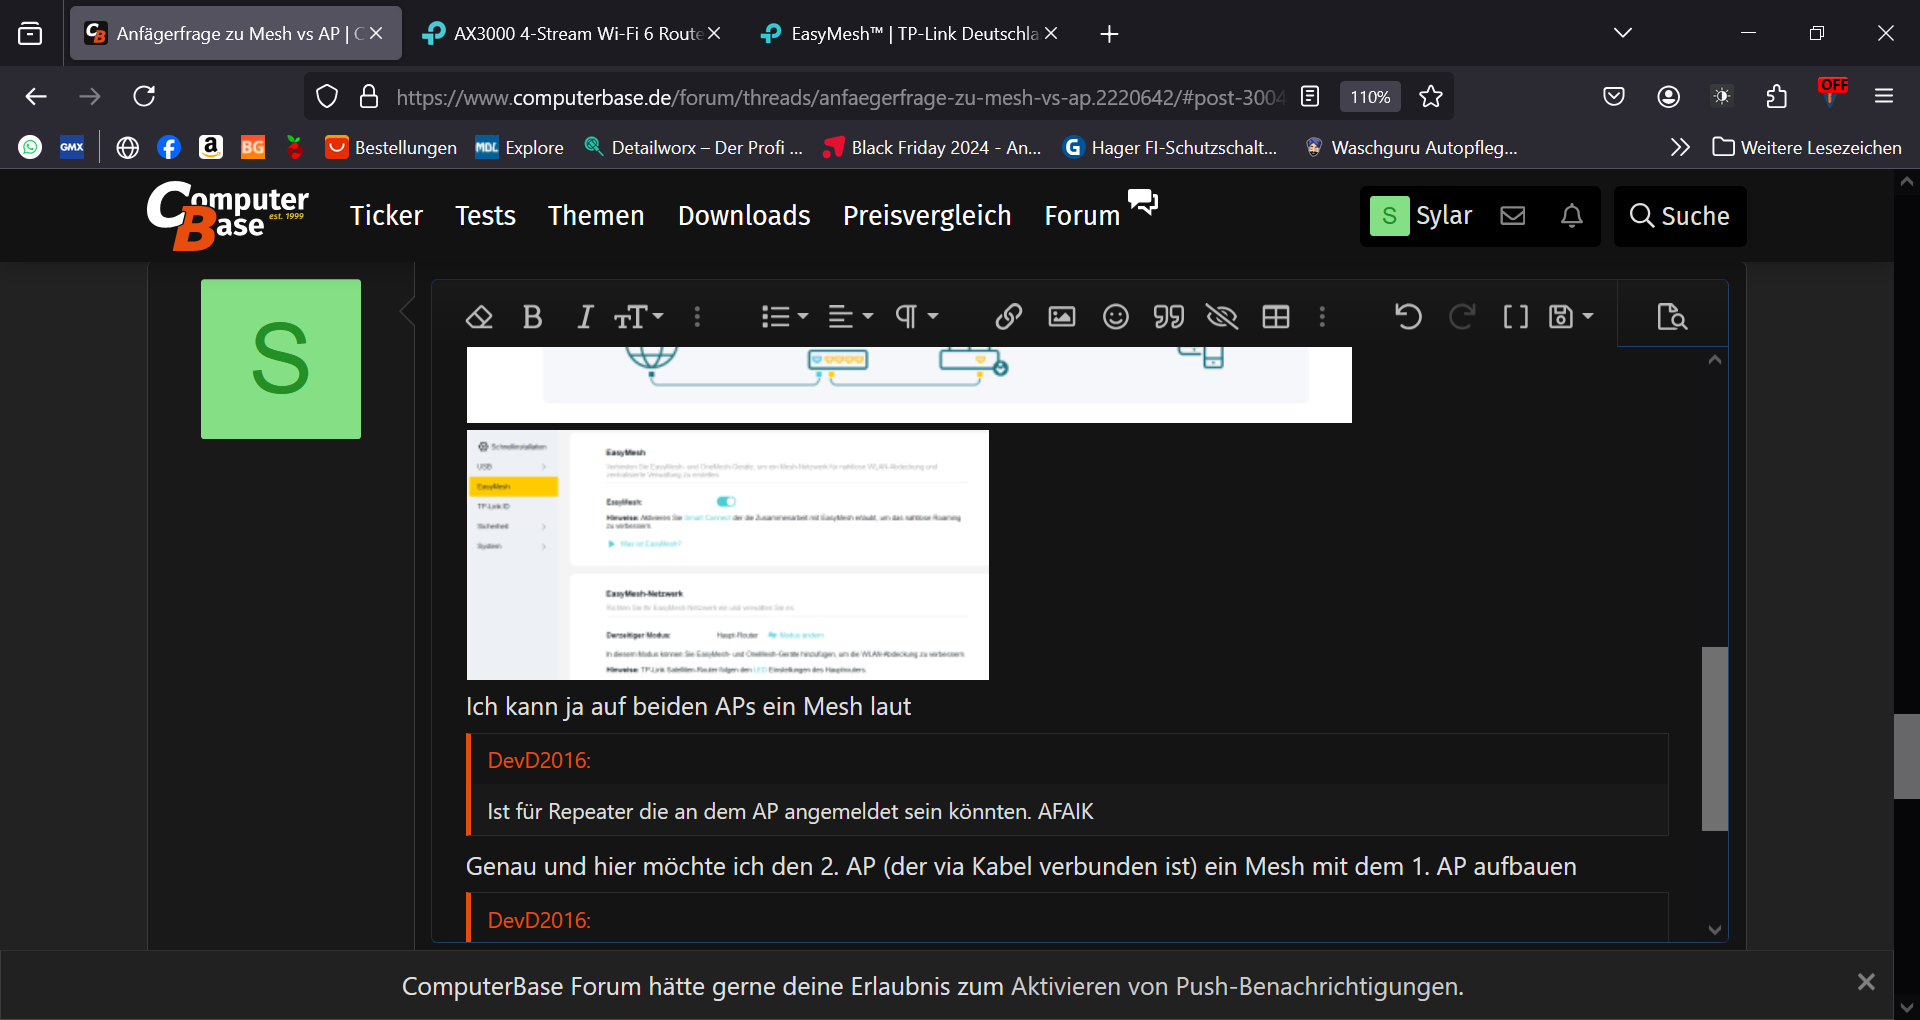Toggle BB code mode brackets icon
This screenshot has height=1020, width=1920.
click(x=1515, y=317)
